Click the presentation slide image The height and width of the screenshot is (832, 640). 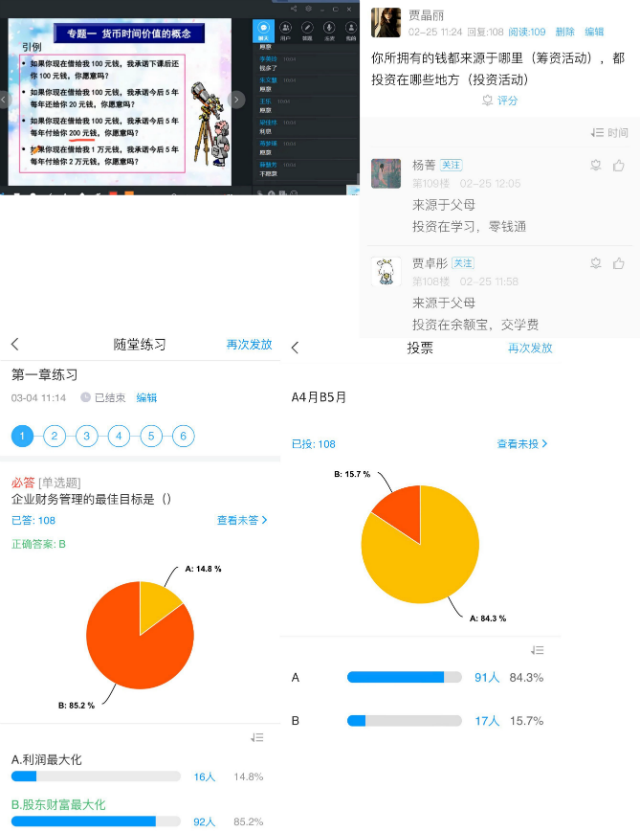120,102
